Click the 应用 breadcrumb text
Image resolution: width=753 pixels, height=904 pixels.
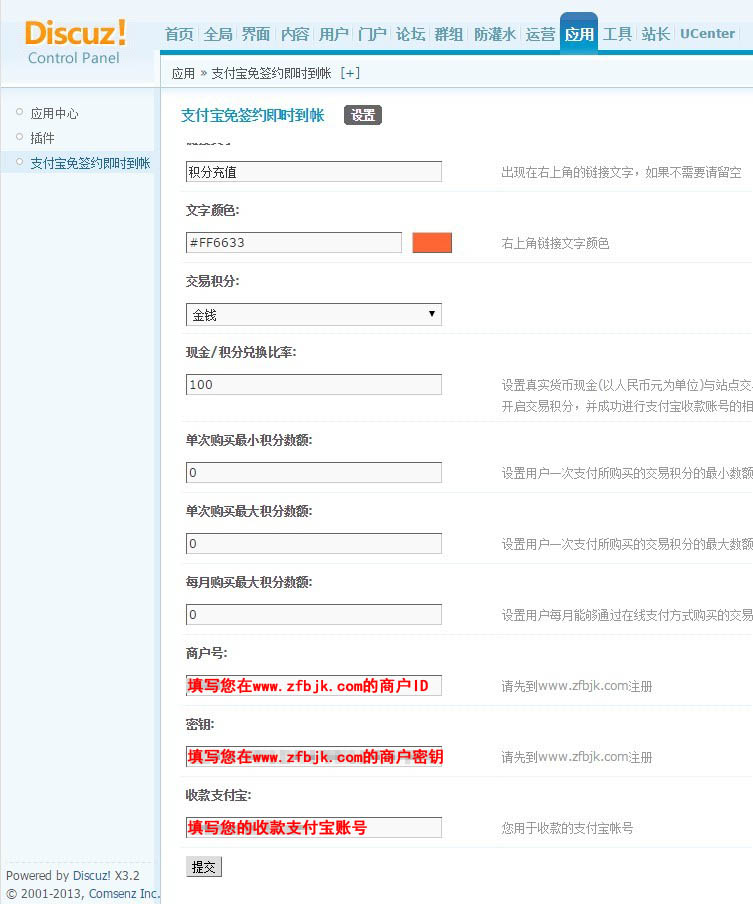coord(183,73)
